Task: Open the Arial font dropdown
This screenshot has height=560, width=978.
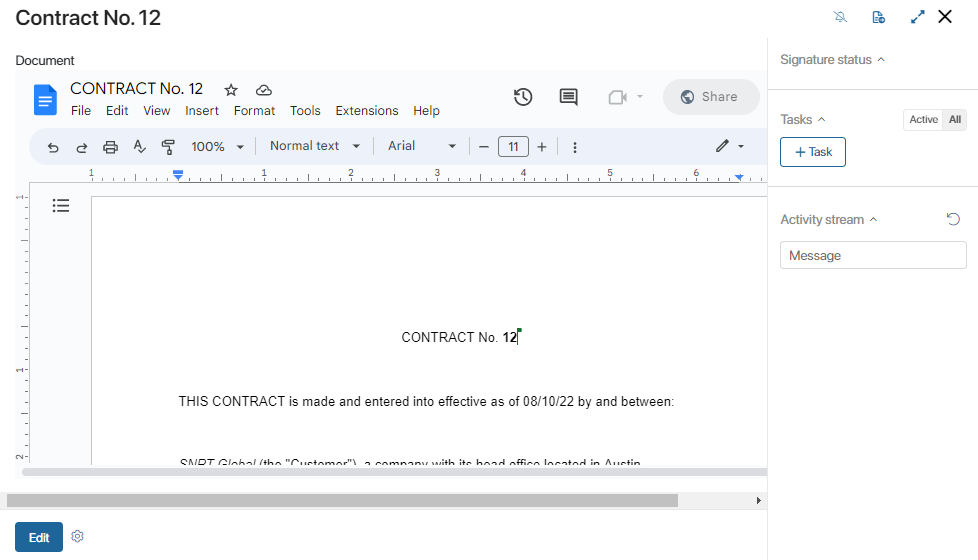Action: 422,146
